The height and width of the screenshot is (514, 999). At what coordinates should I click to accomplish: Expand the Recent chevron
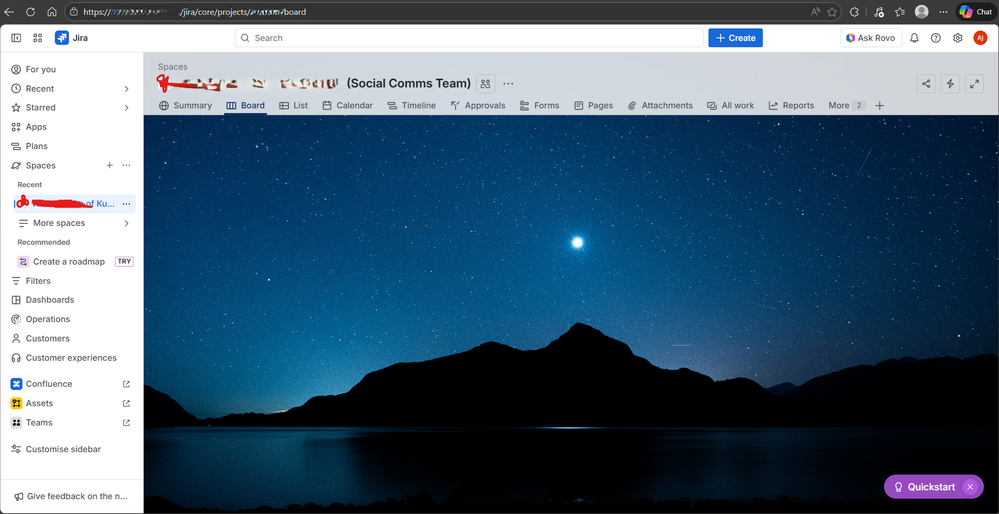click(x=126, y=89)
